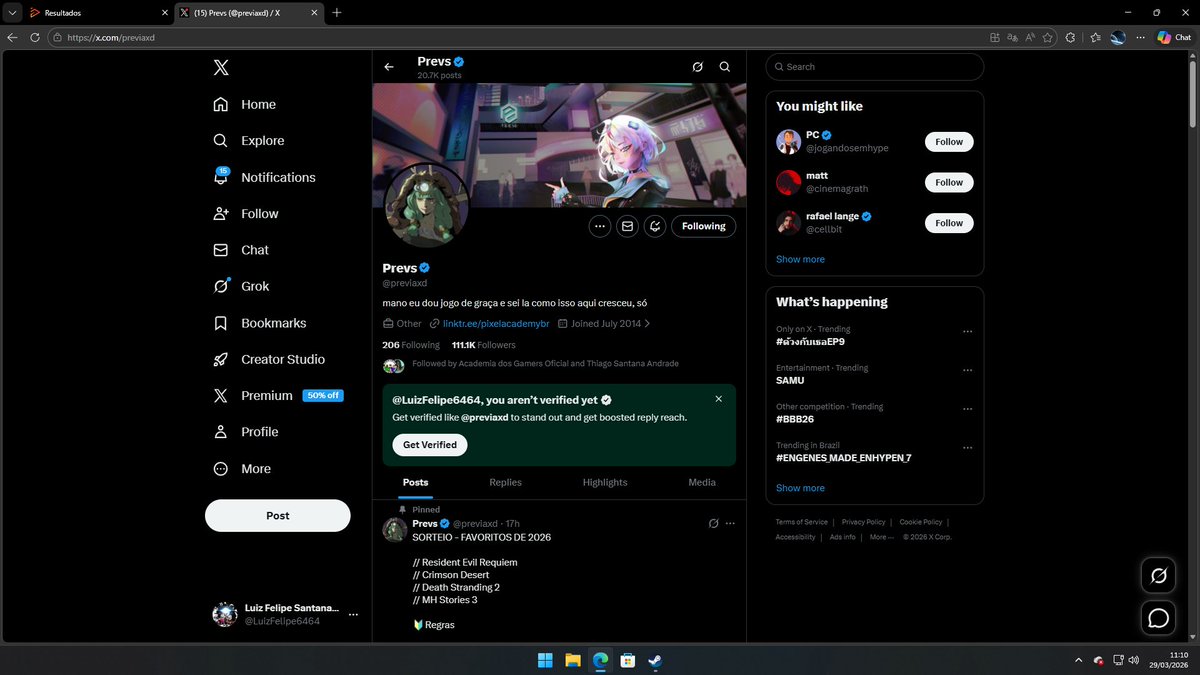Open account menu for Luiz Felipe Santana
Screen dimensions: 1200x675
285,614
